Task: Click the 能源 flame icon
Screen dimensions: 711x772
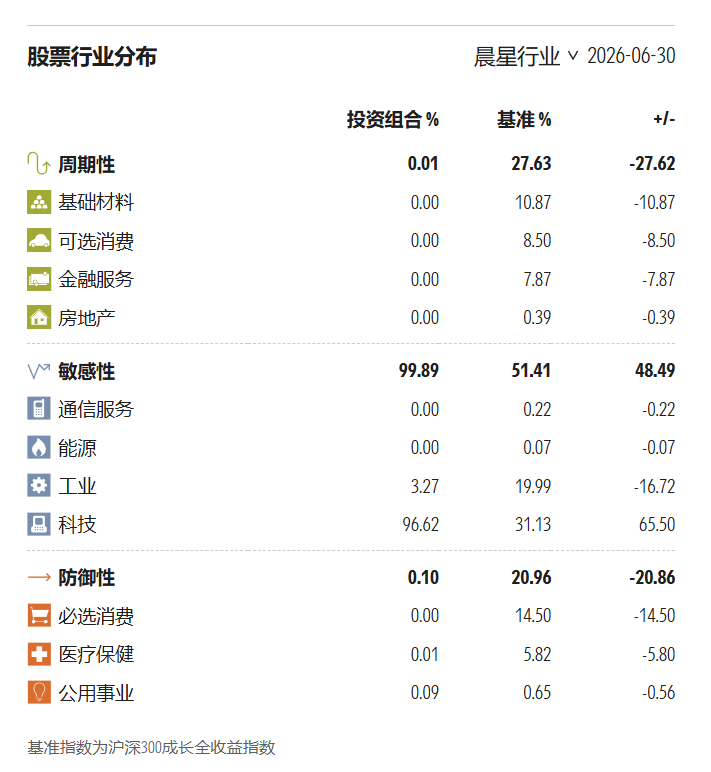Action: [39, 448]
